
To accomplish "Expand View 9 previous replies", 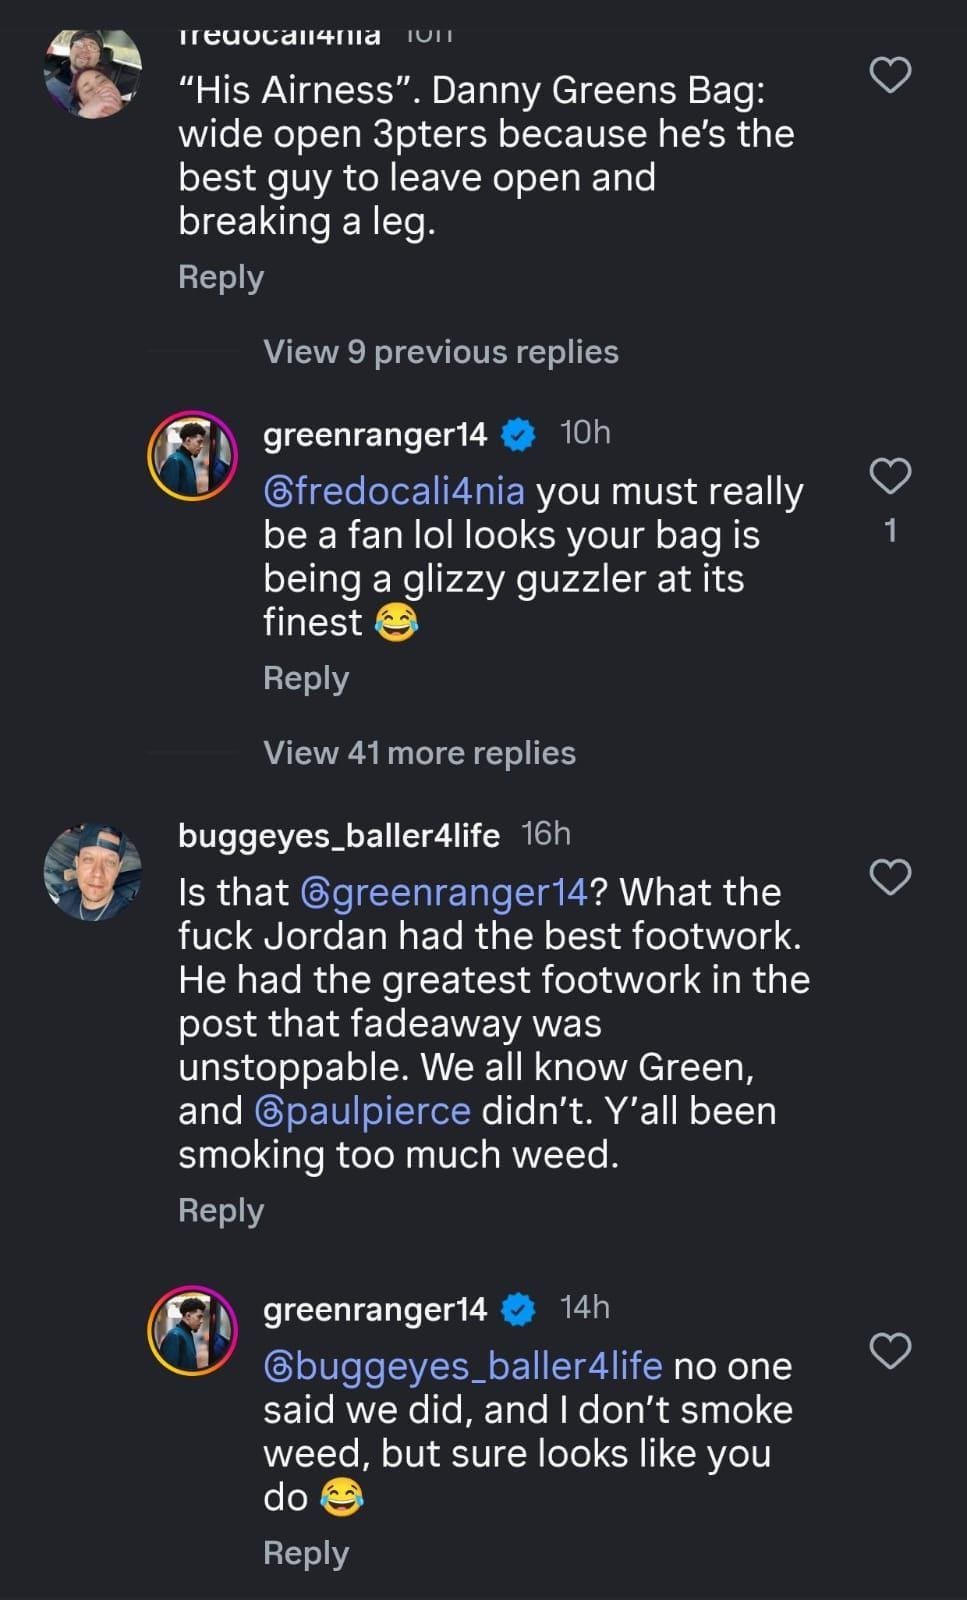I will [440, 352].
